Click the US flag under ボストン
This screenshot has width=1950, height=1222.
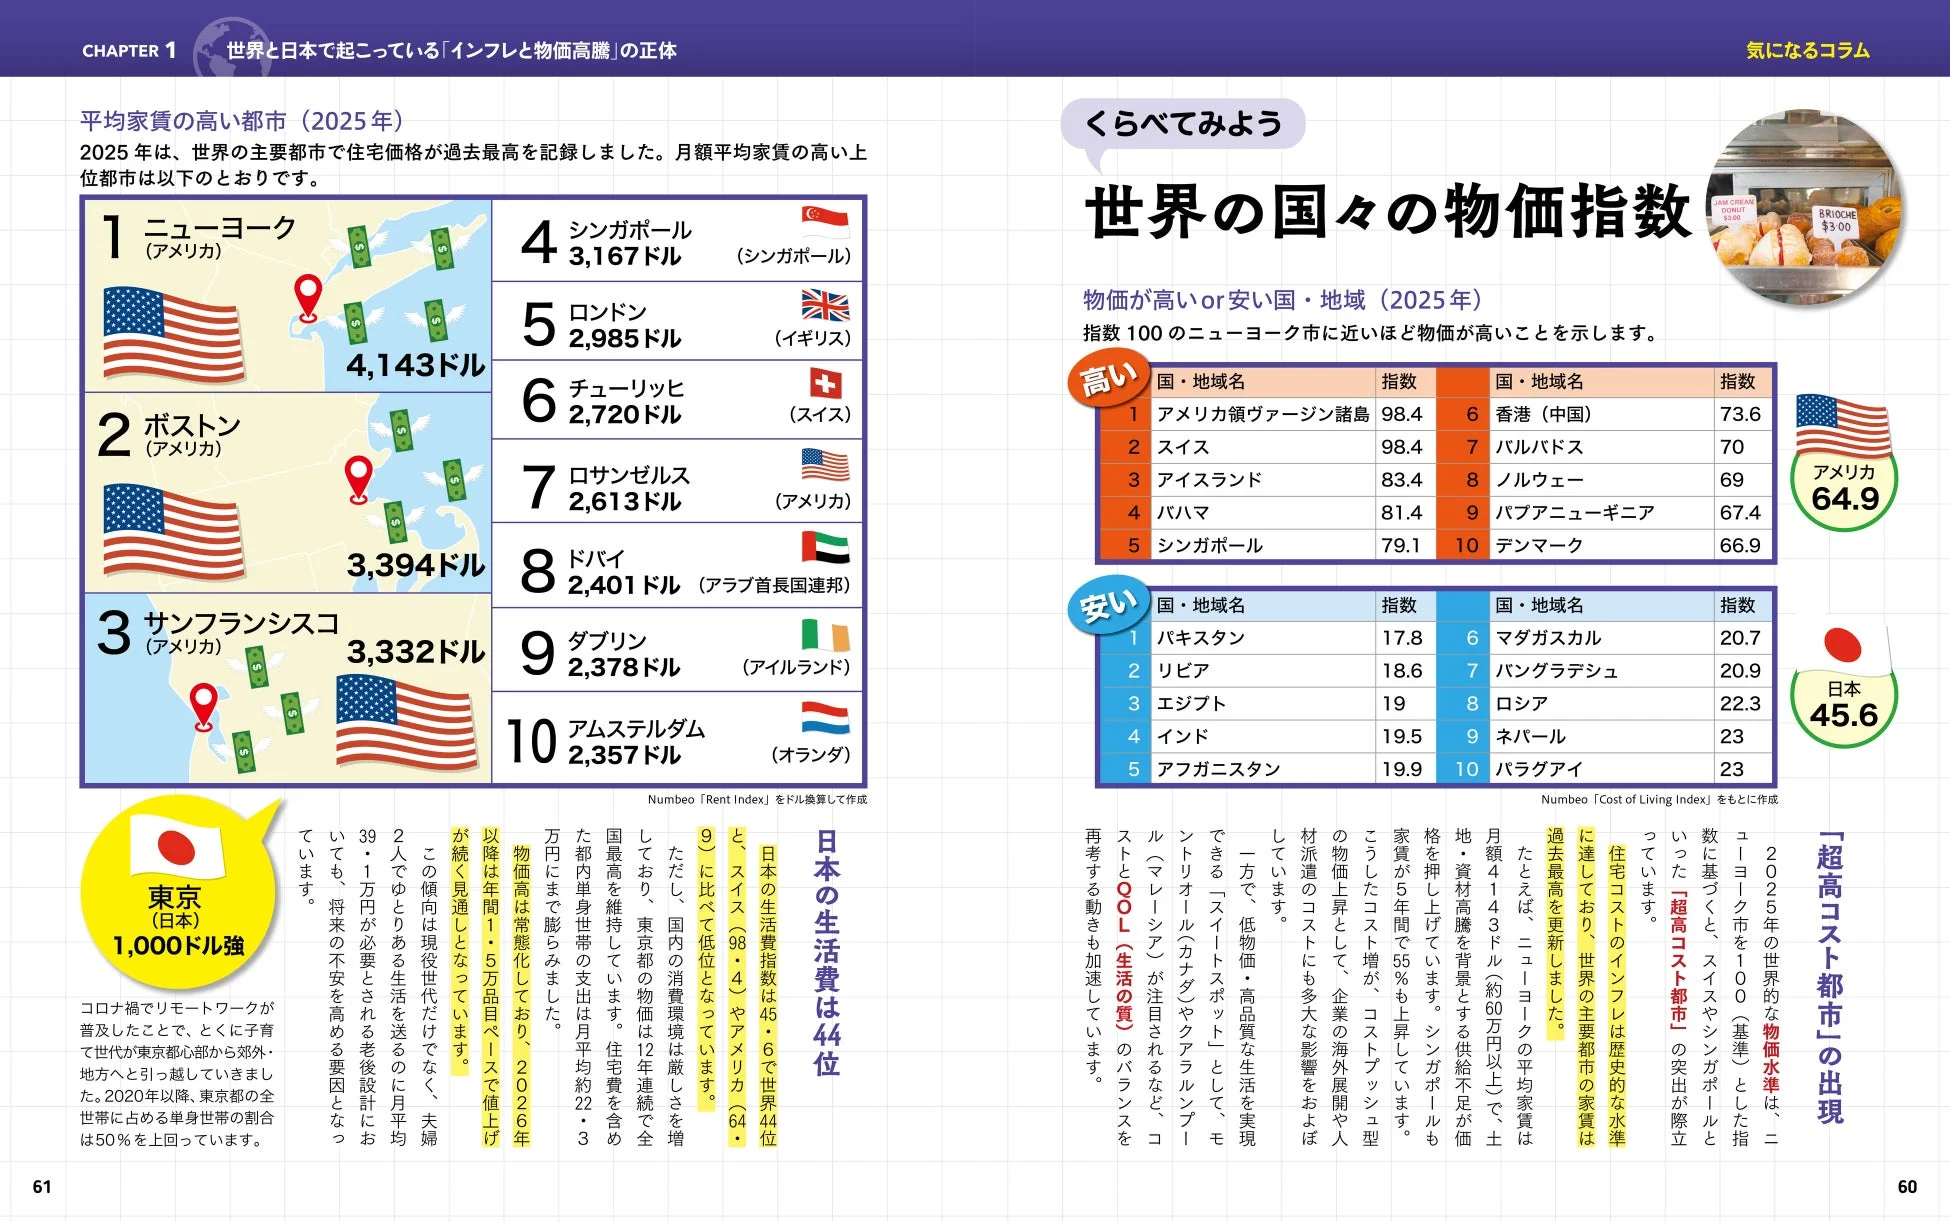click(173, 532)
